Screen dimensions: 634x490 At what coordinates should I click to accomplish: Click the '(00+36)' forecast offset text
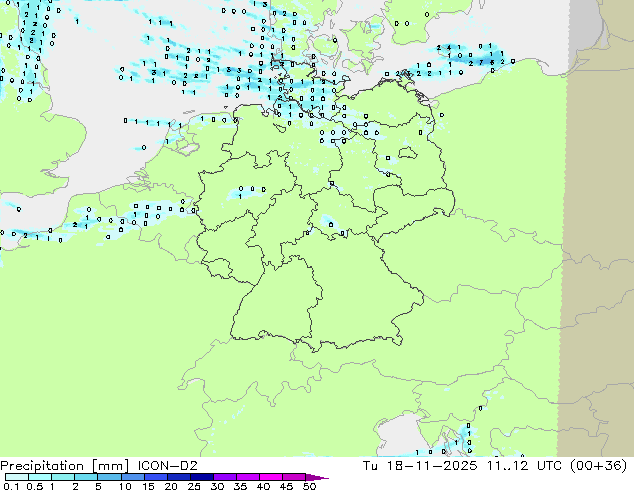[598, 466]
